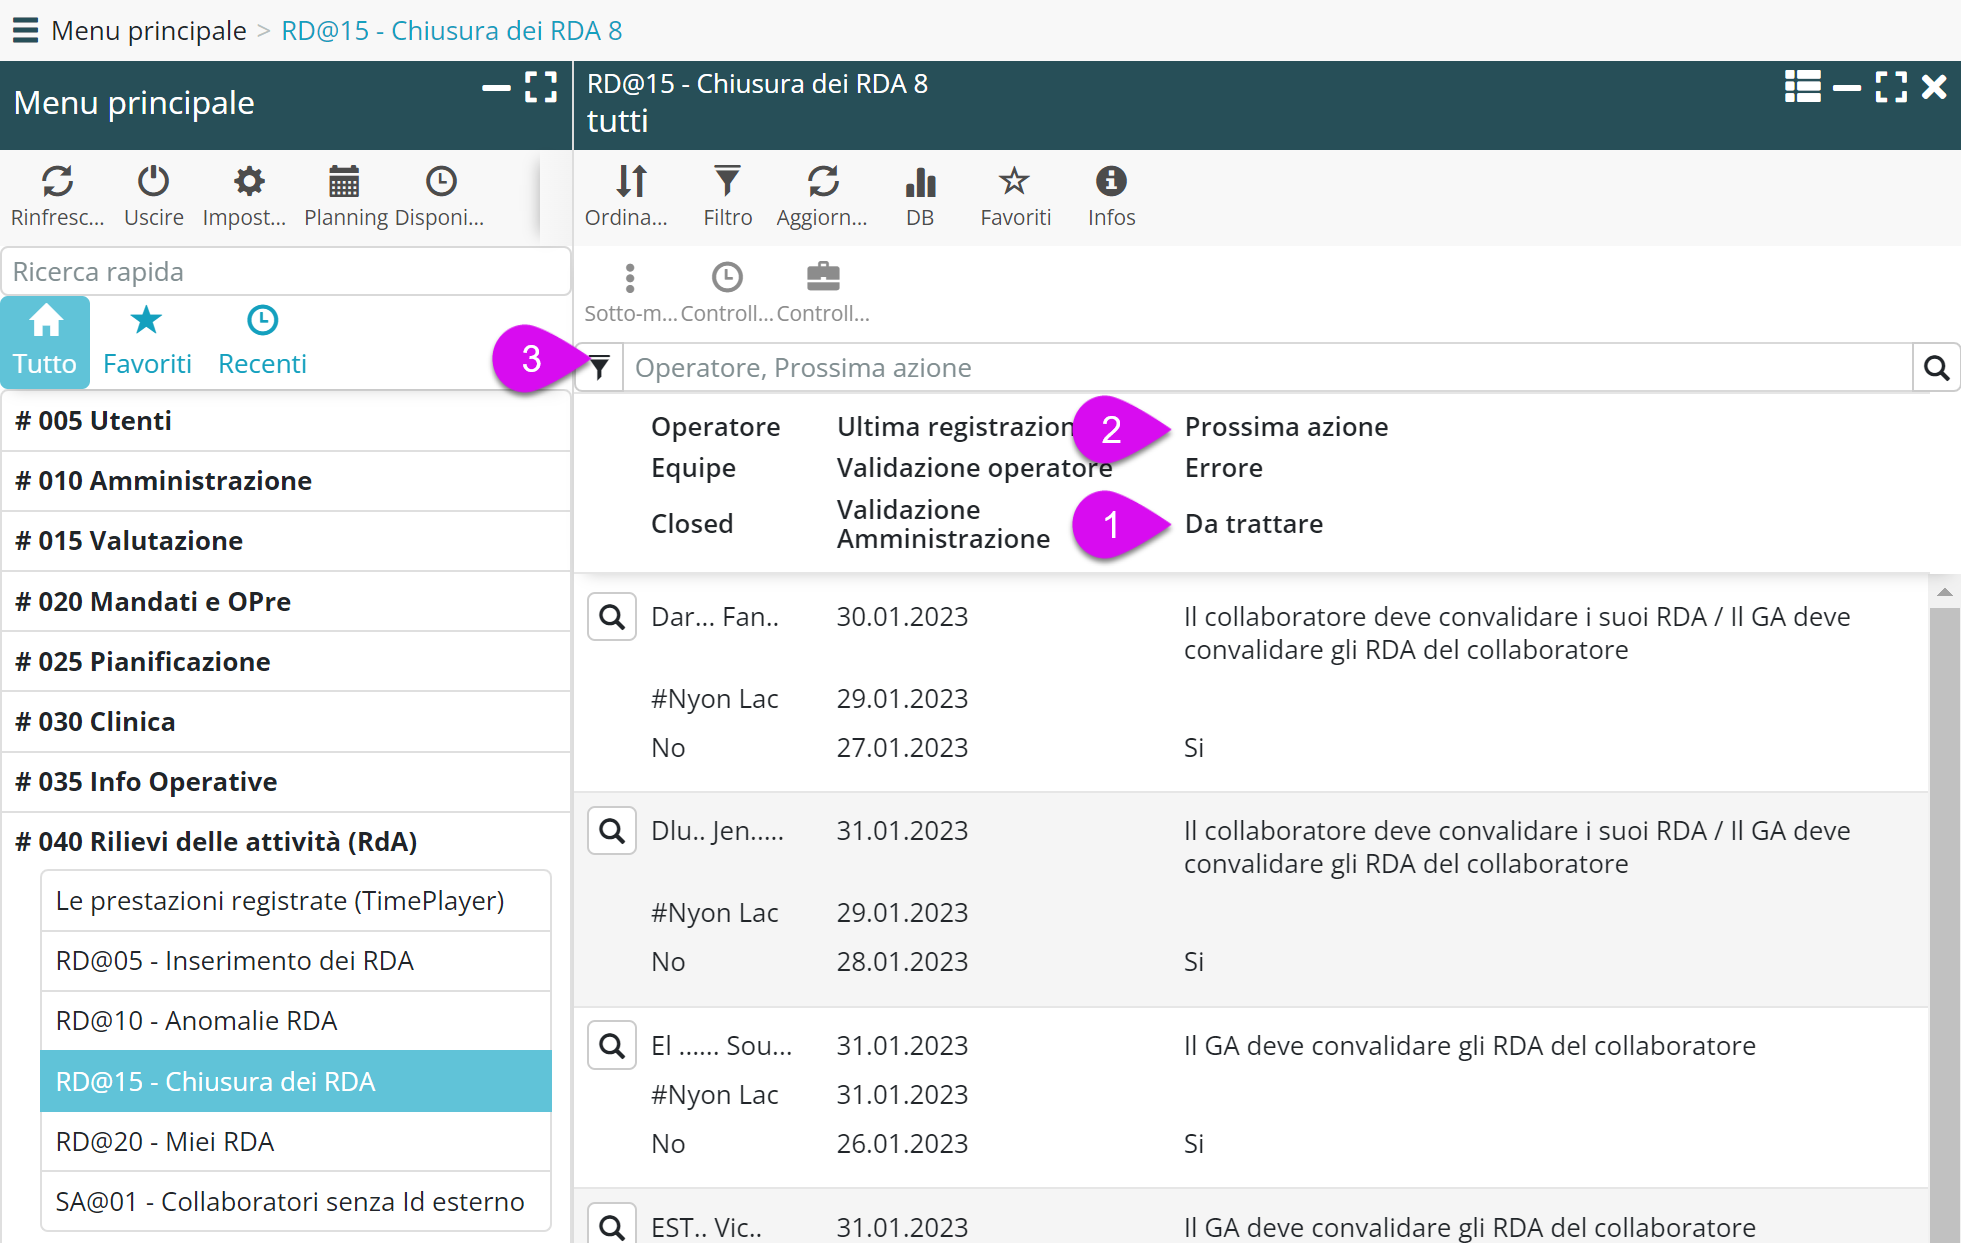Open the DB chart icon
1961x1243 pixels.
coord(919,182)
